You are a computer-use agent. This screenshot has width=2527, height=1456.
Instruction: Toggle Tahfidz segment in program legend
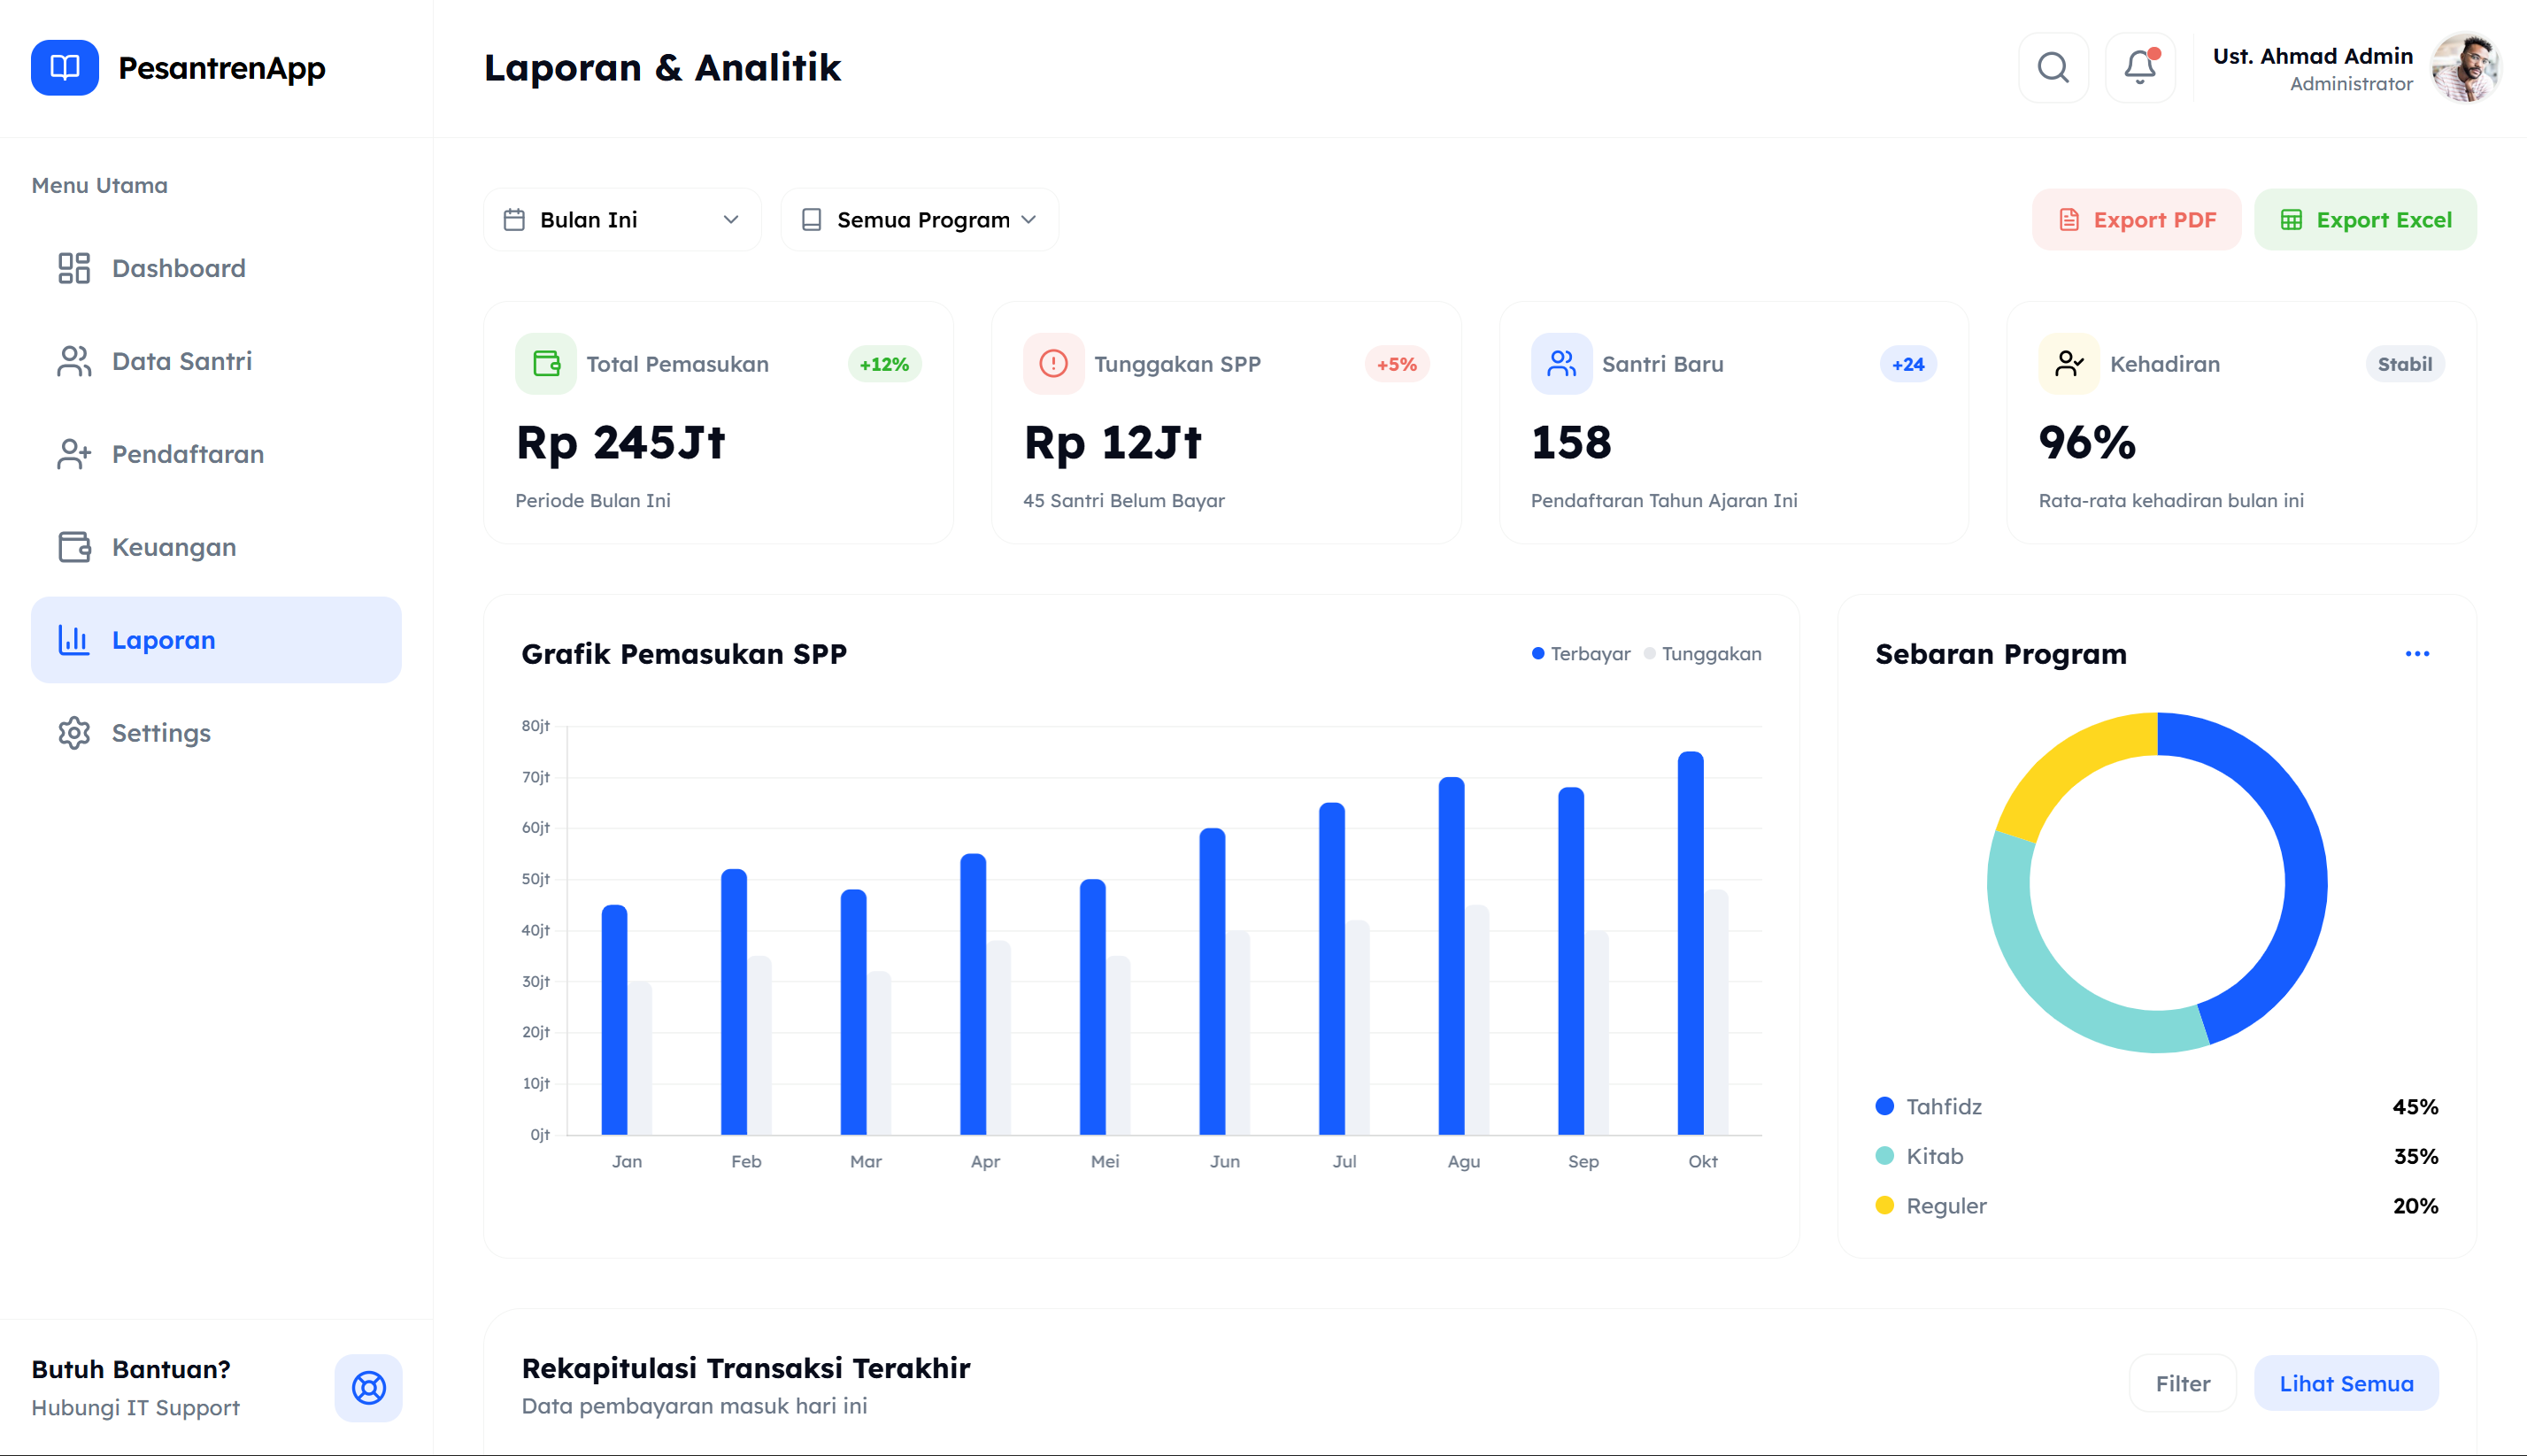[x=1943, y=1106]
